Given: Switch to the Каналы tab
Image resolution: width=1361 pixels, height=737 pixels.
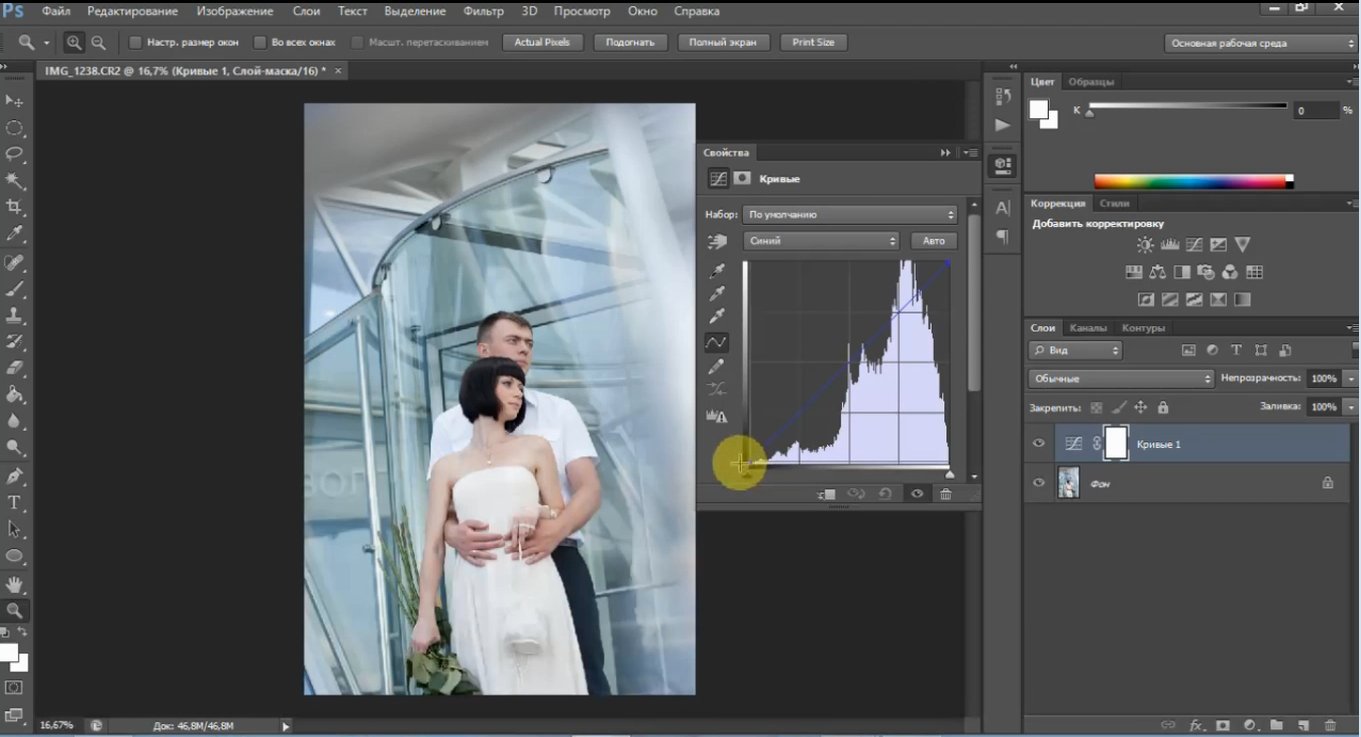Looking at the screenshot, I should pyautogui.click(x=1088, y=328).
